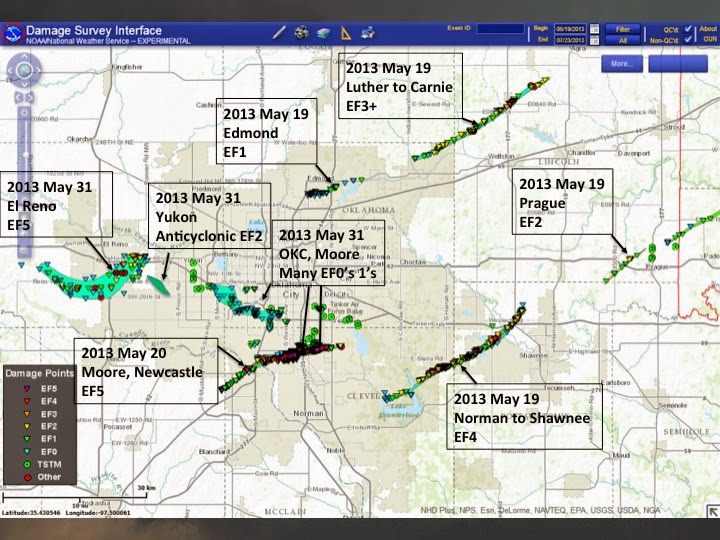
Task: Click Other red circle in legend
Action: (27, 478)
